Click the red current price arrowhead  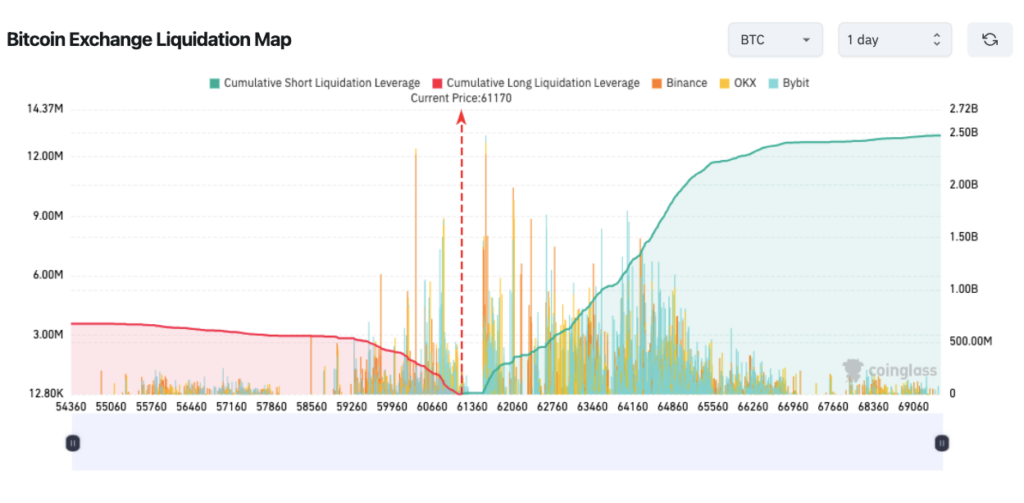(461, 117)
